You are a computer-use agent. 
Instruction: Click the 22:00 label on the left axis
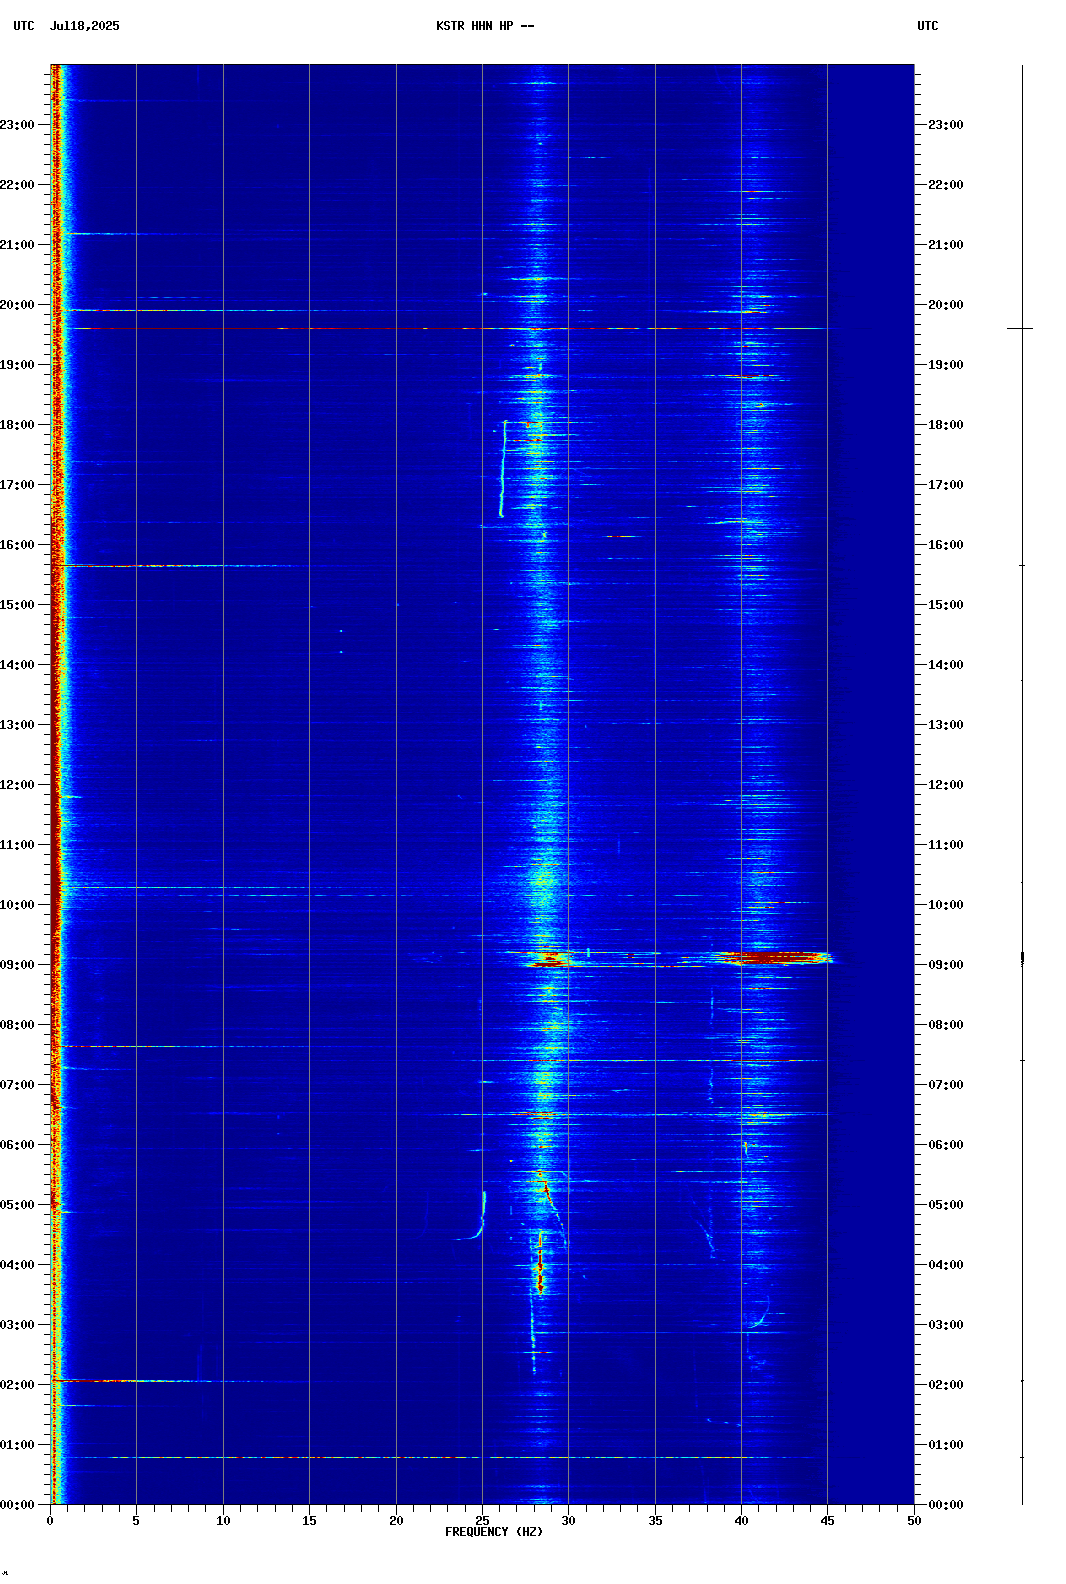(x=17, y=185)
